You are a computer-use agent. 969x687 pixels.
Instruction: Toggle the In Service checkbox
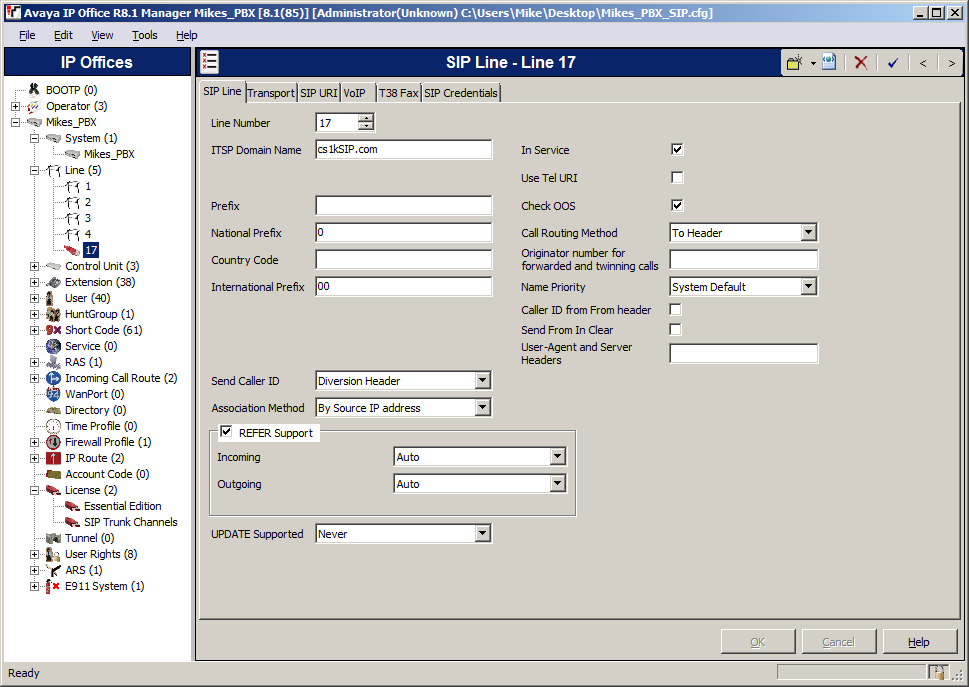click(x=677, y=150)
